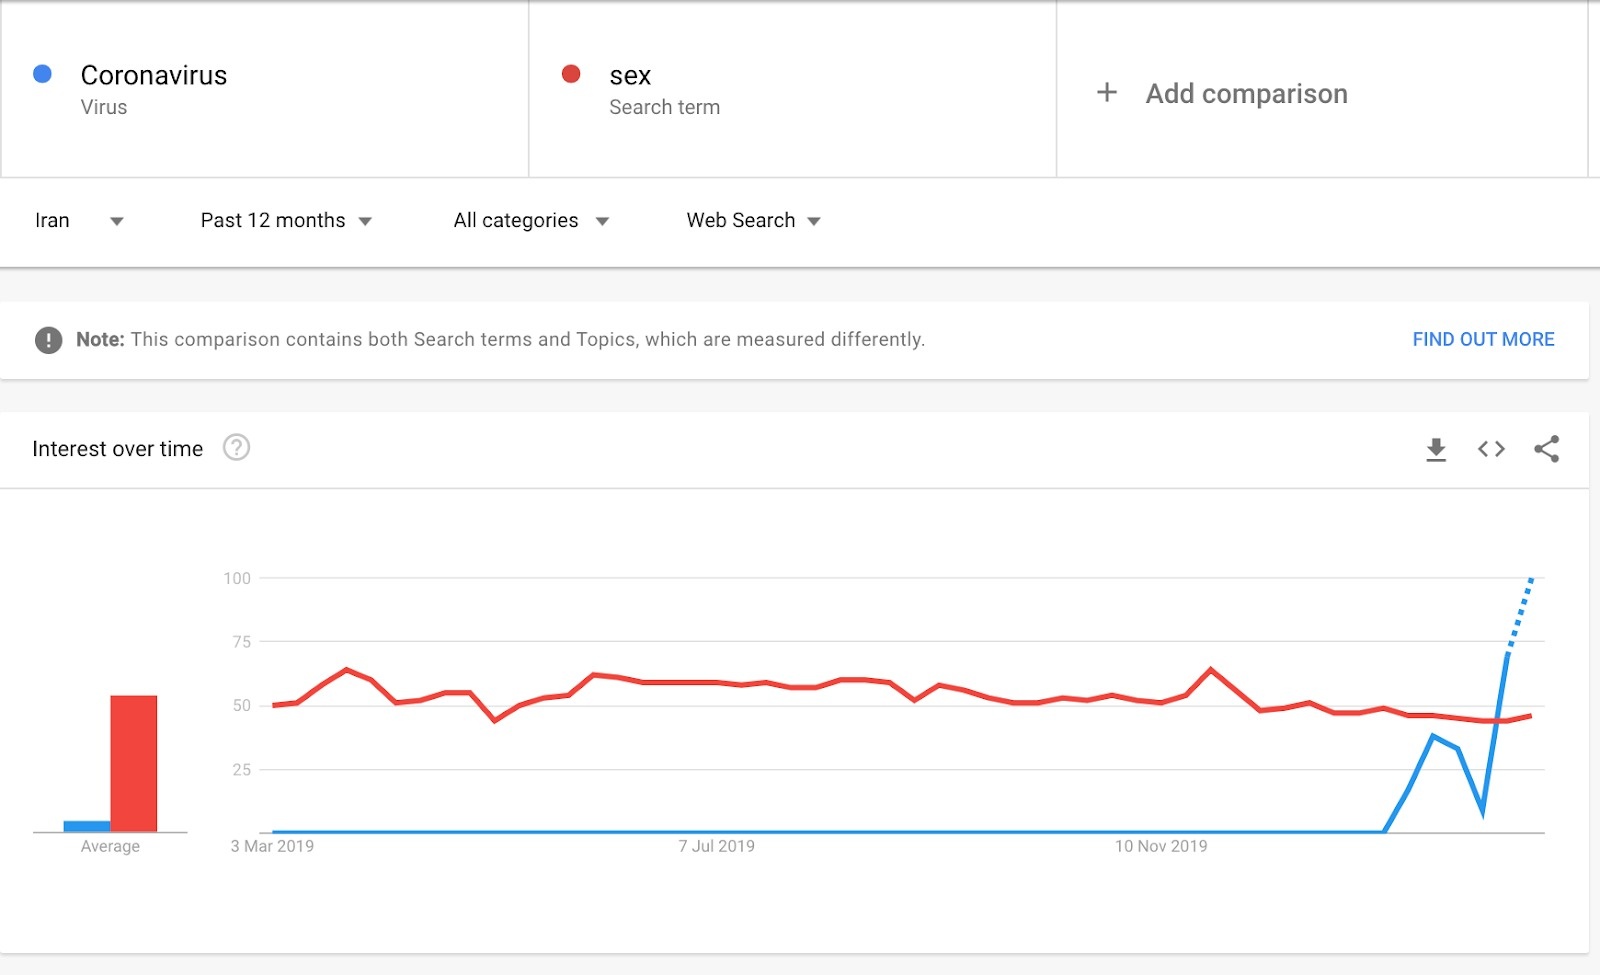The height and width of the screenshot is (975, 1600).
Task: Click the red sex term dot
Action: (x=571, y=74)
